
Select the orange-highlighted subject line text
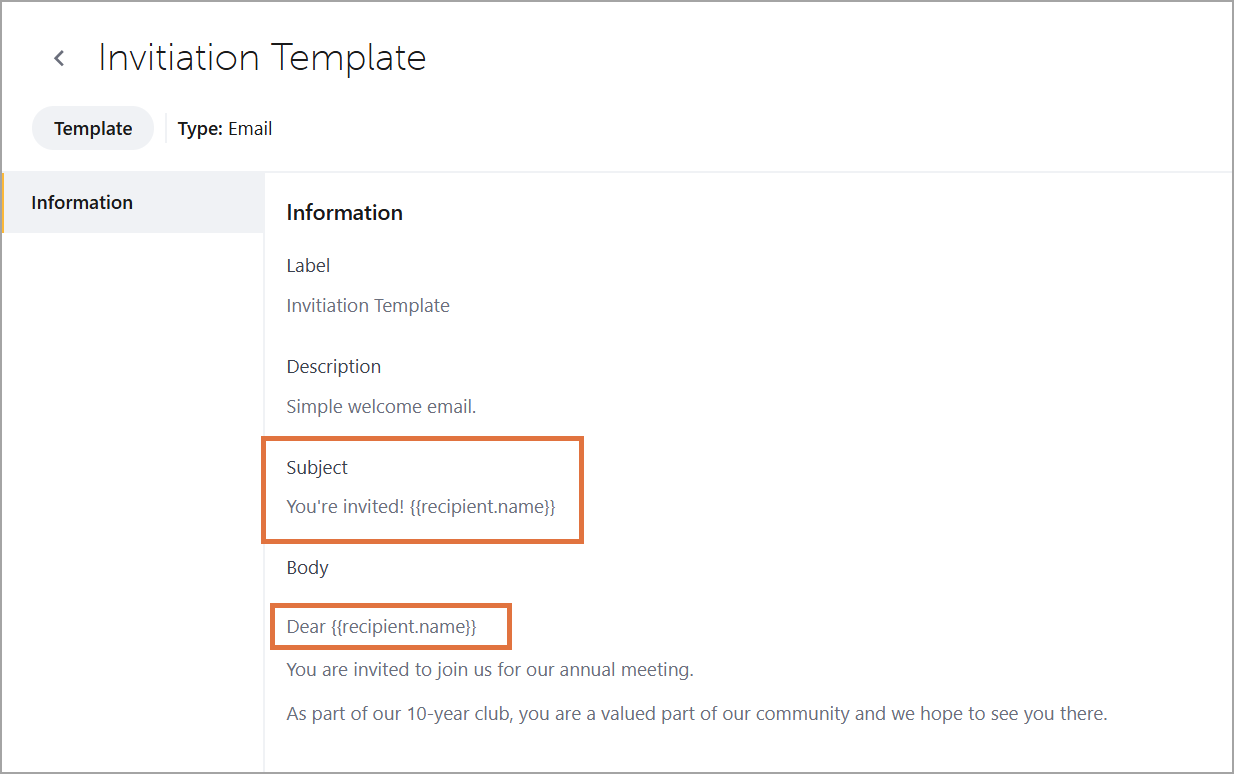[420, 506]
